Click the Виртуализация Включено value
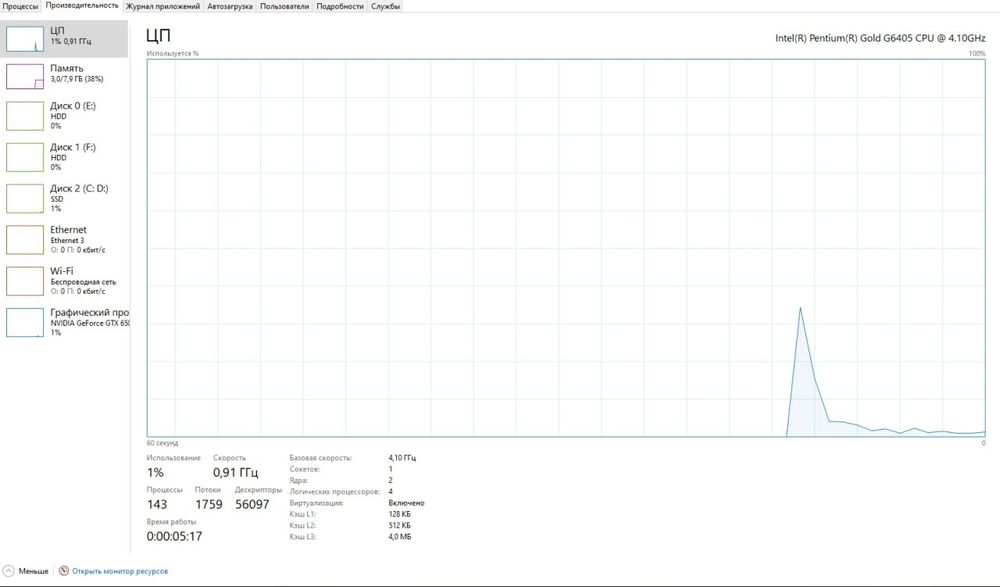The height and width of the screenshot is (587, 1000). point(406,503)
